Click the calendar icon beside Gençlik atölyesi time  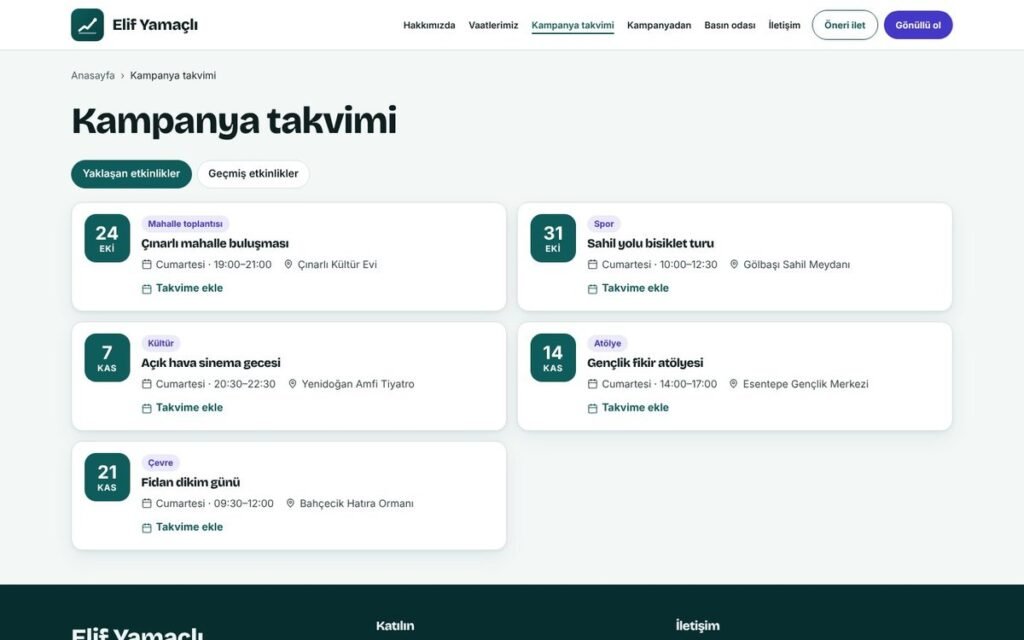pyautogui.click(x=592, y=384)
